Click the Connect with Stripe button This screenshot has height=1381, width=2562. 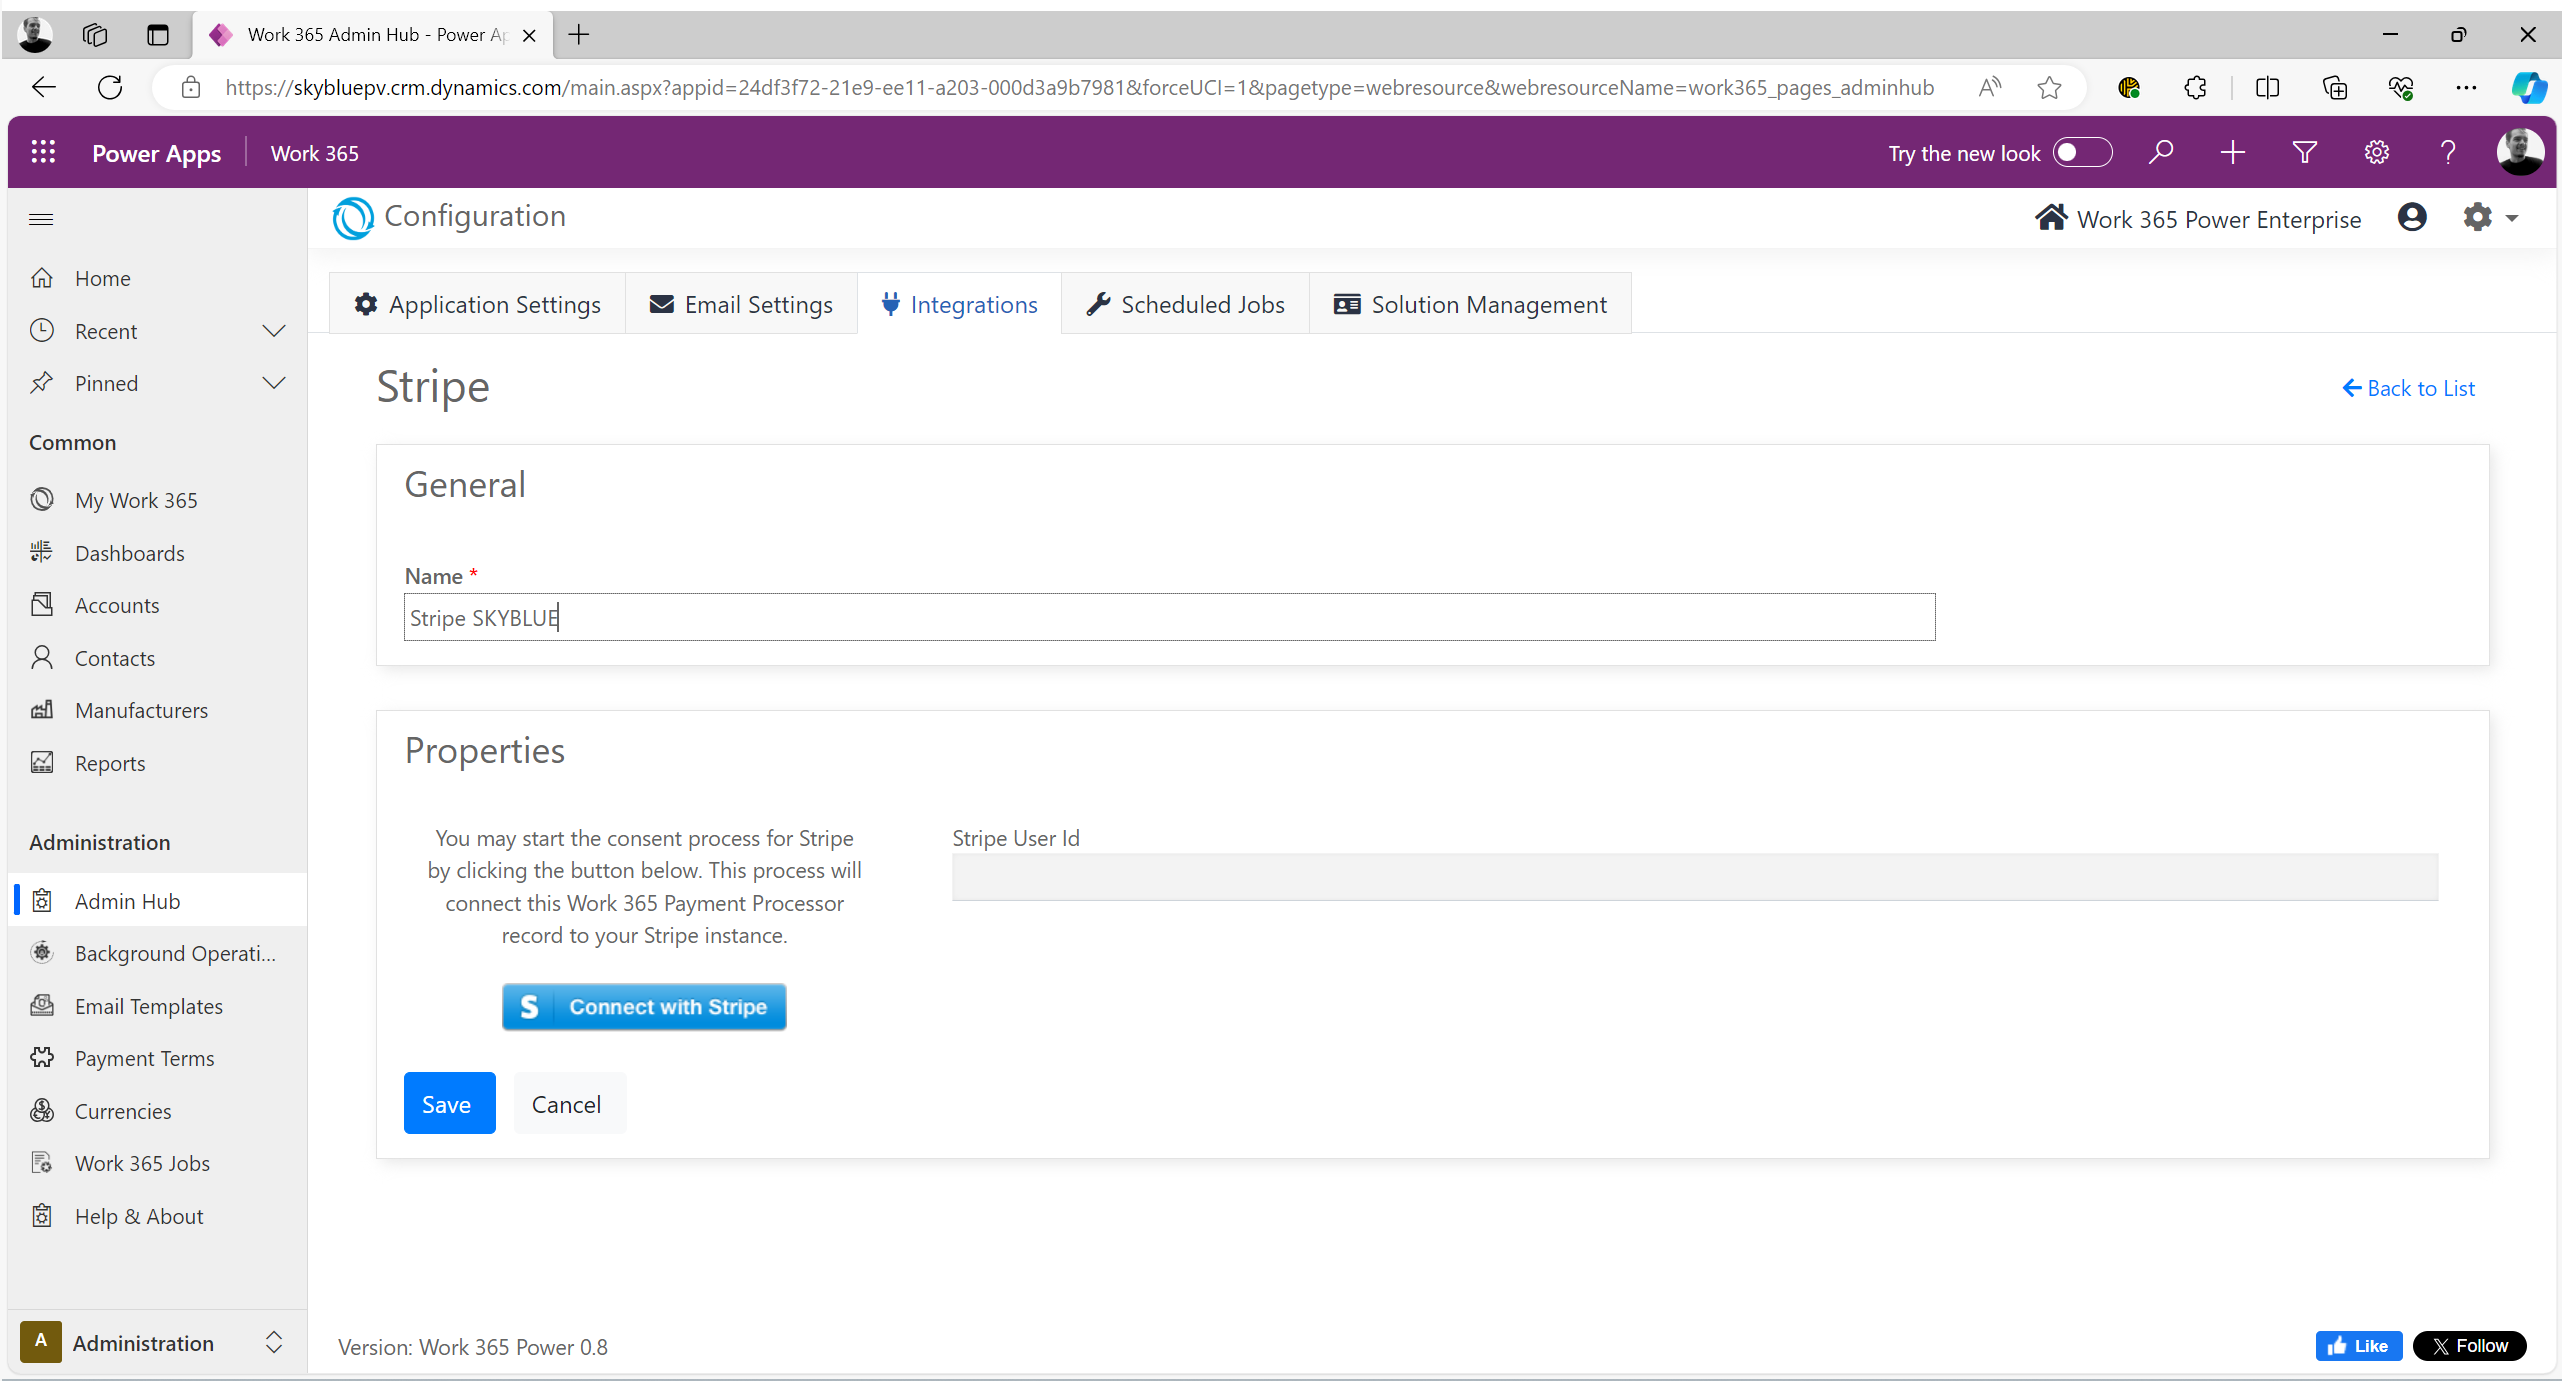[644, 1006]
